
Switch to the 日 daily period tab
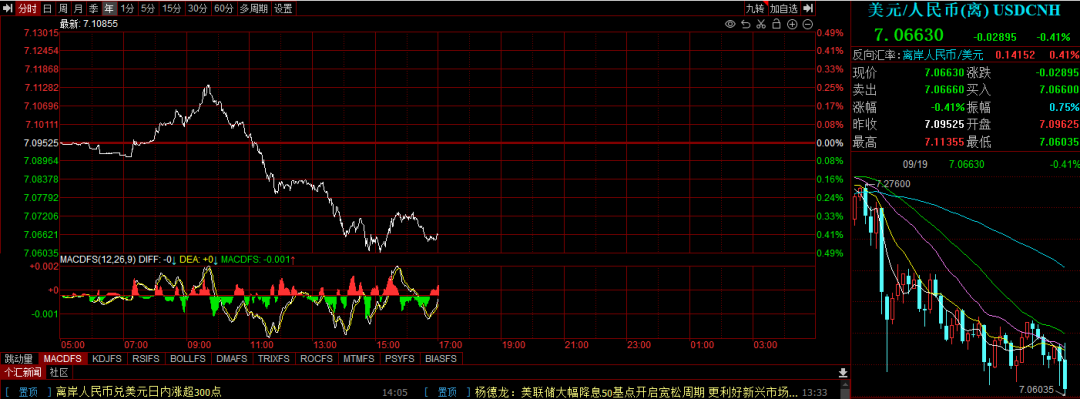[x=48, y=8]
